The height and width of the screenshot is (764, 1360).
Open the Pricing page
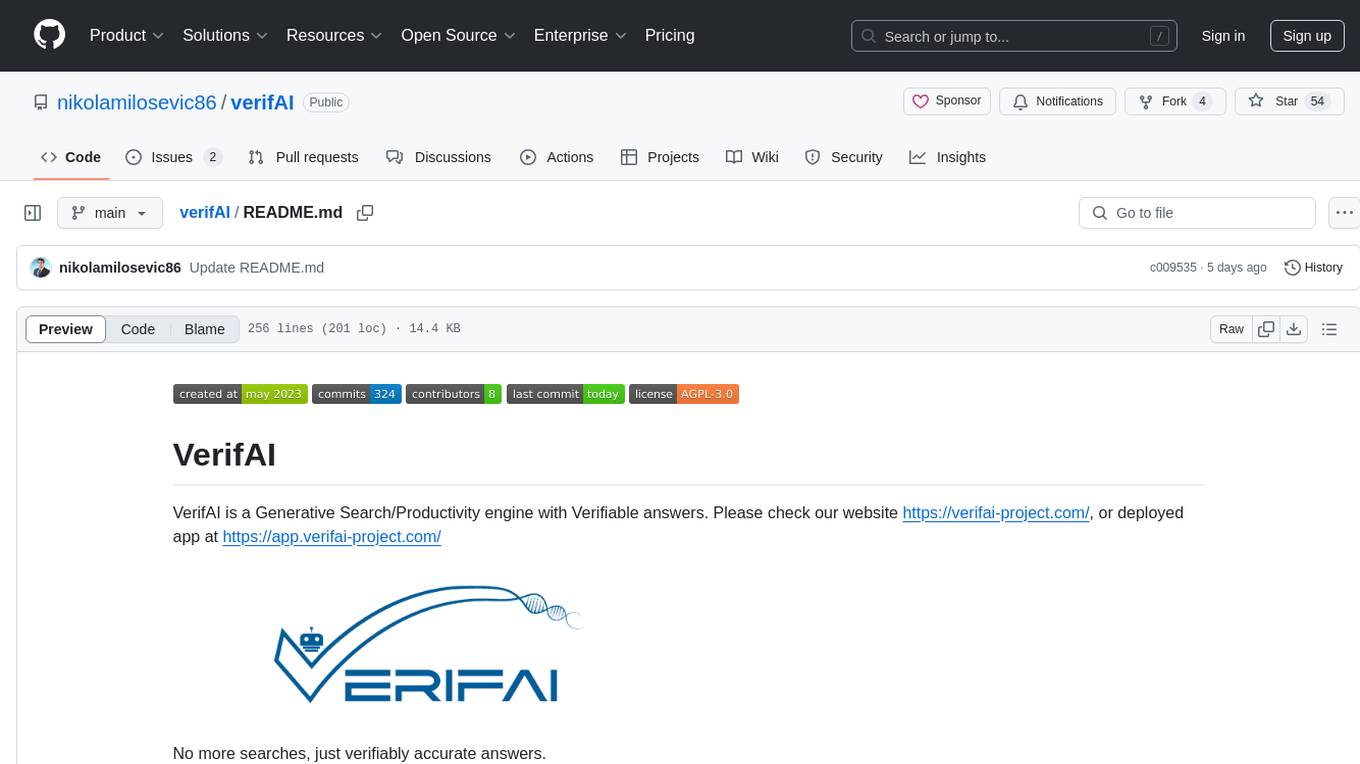[670, 35]
